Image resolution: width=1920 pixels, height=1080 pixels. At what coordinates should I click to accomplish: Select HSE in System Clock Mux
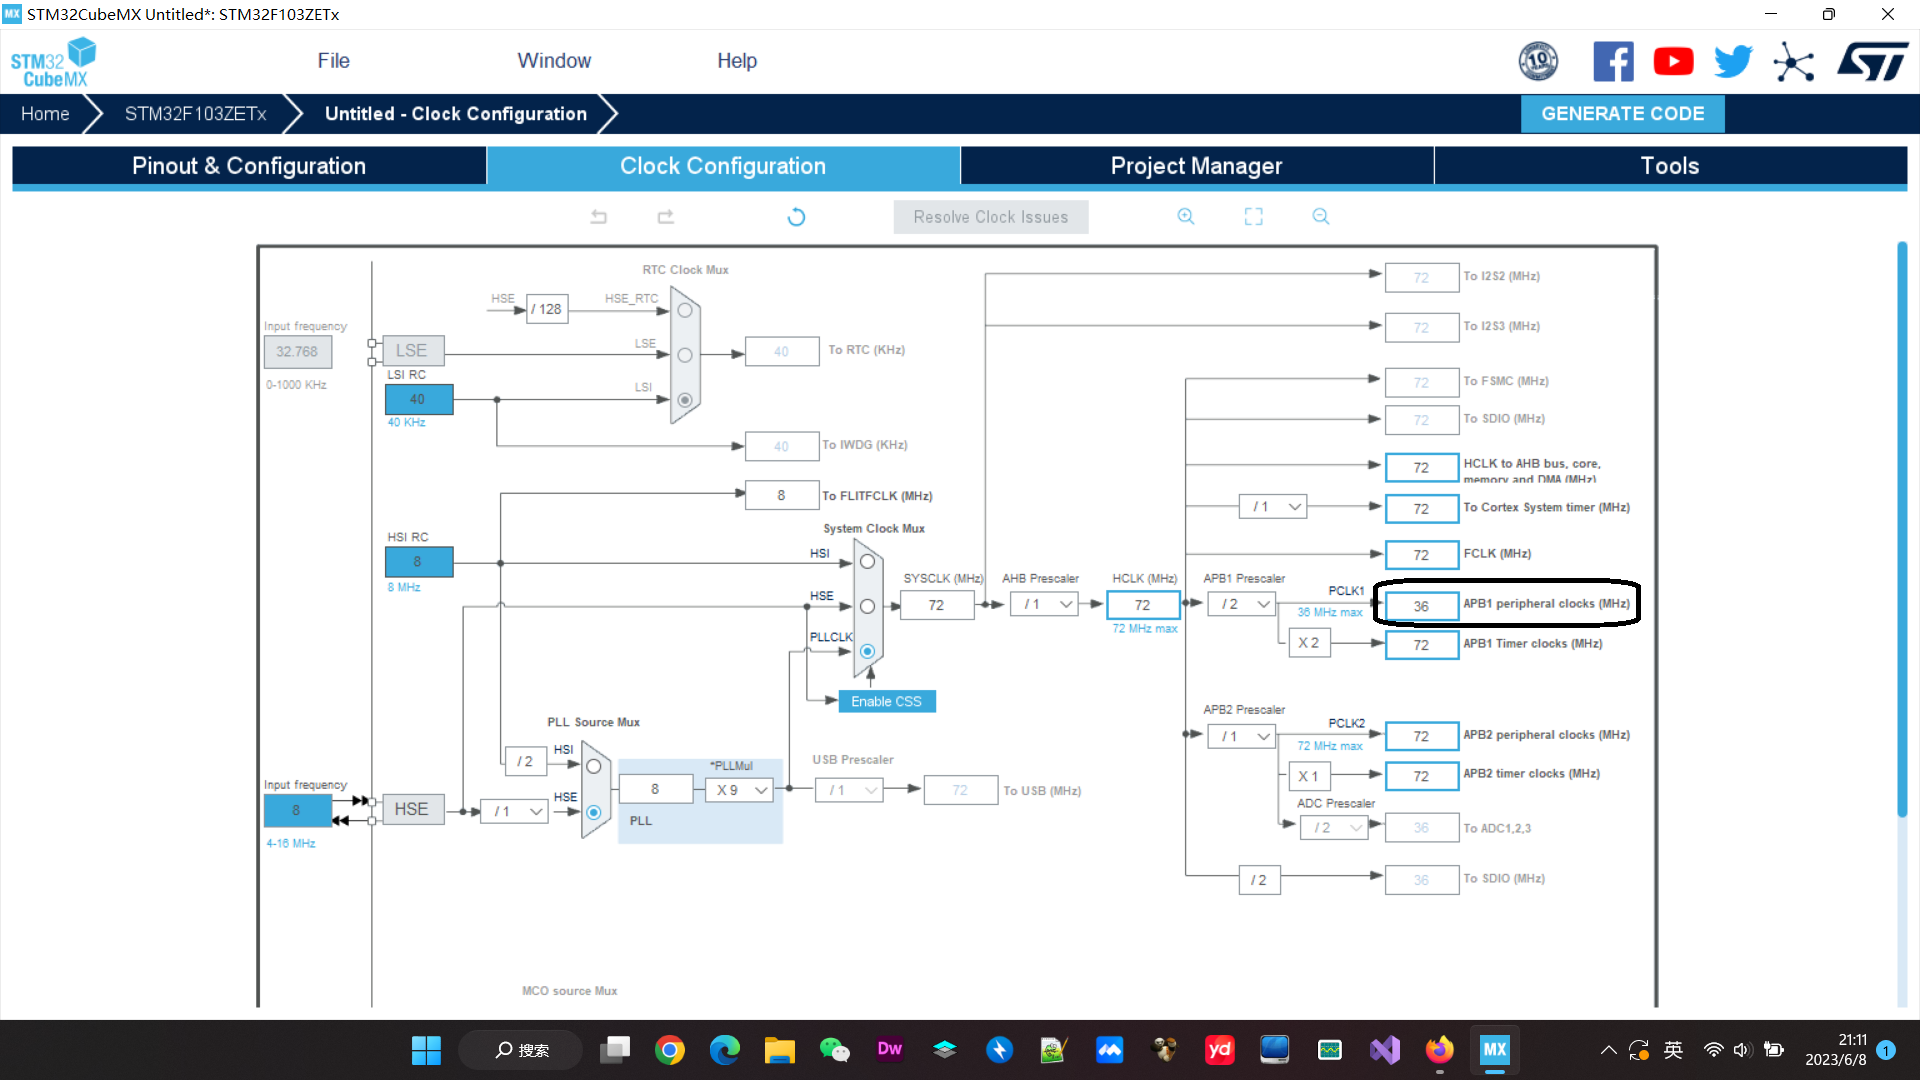(x=867, y=607)
